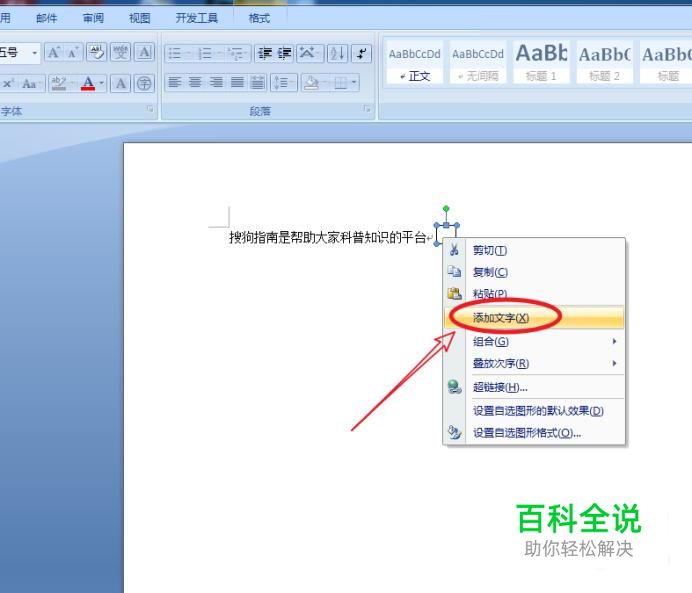This screenshot has width=692, height=593.
Task: Apply the 正文 style
Action: tap(414, 62)
